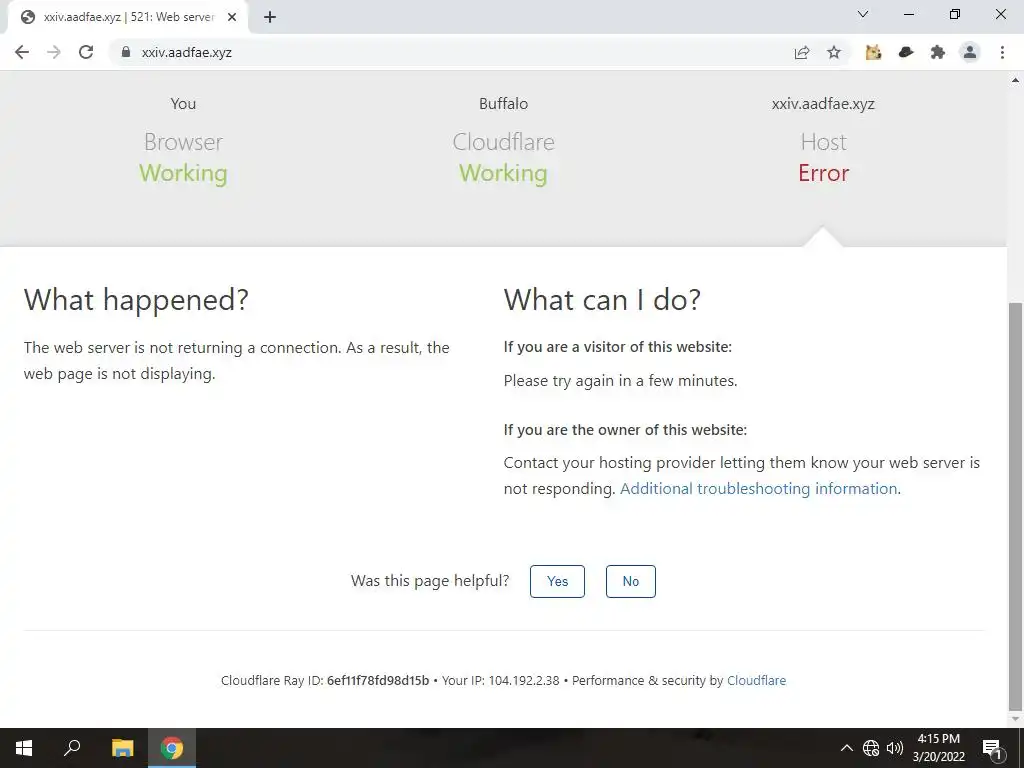Click the black hat extension icon
Screen dimensions: 1024x768
click(x=906, y=52)
